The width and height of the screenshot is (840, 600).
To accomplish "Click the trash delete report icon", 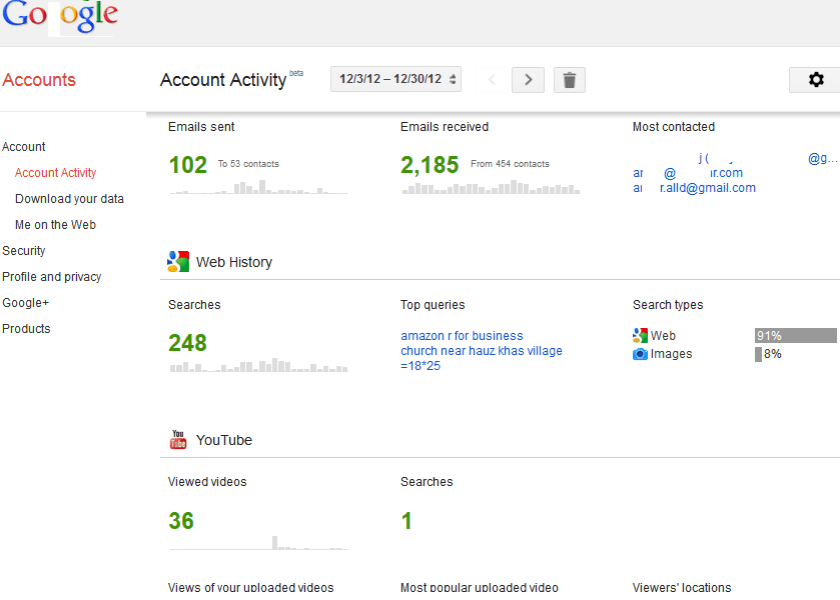I will pyautogui.click(x=569, y=80).
